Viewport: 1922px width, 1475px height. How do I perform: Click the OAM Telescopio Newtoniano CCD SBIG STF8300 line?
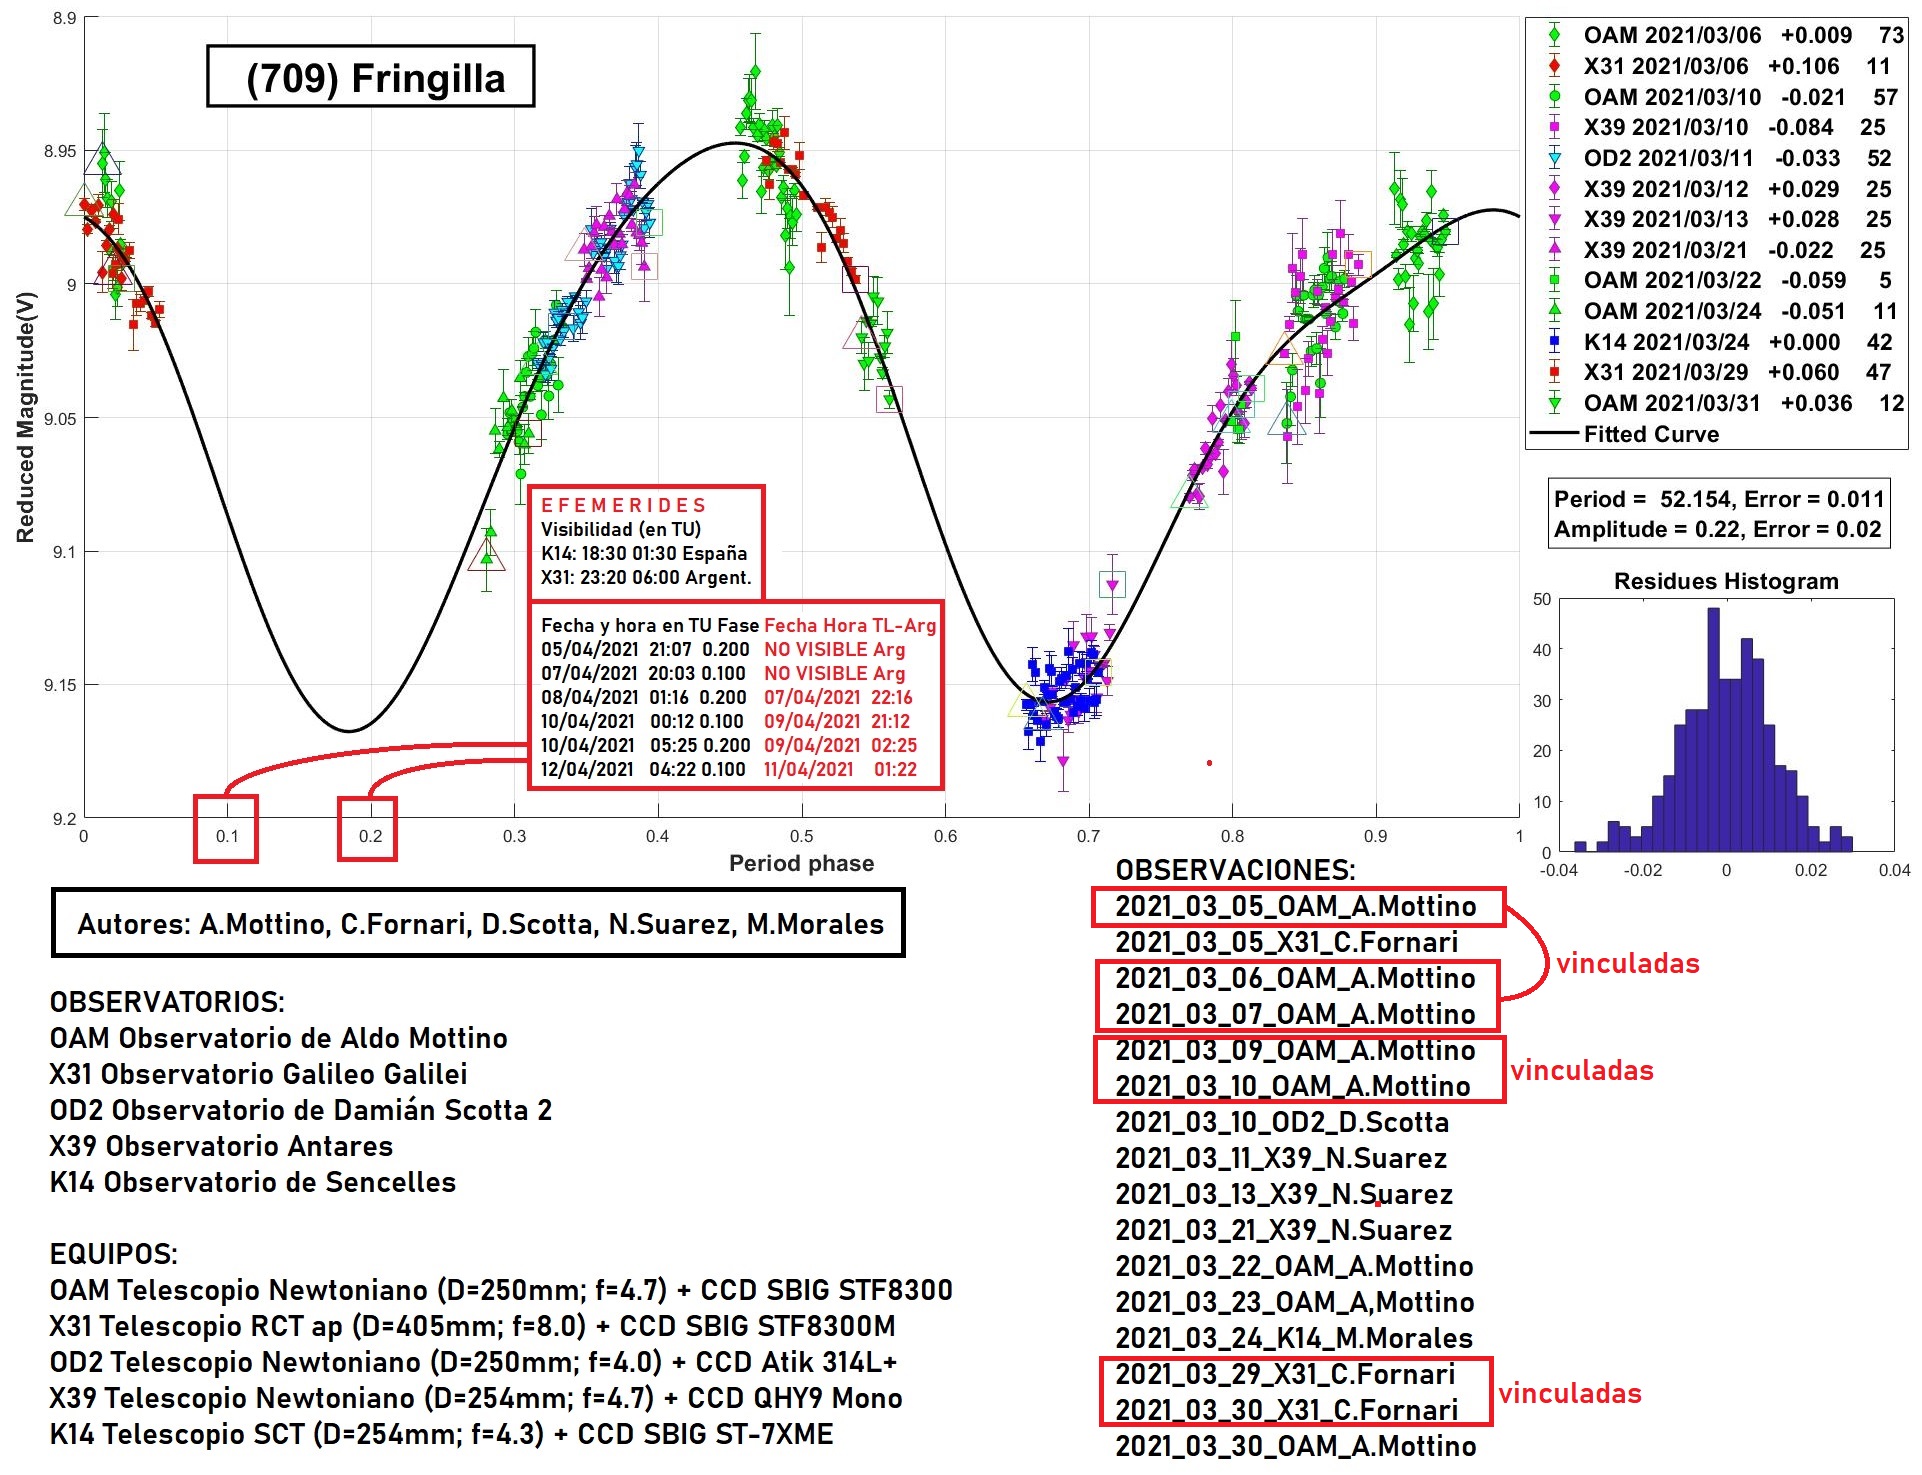pyautogui.click(x=501, y=1290)
